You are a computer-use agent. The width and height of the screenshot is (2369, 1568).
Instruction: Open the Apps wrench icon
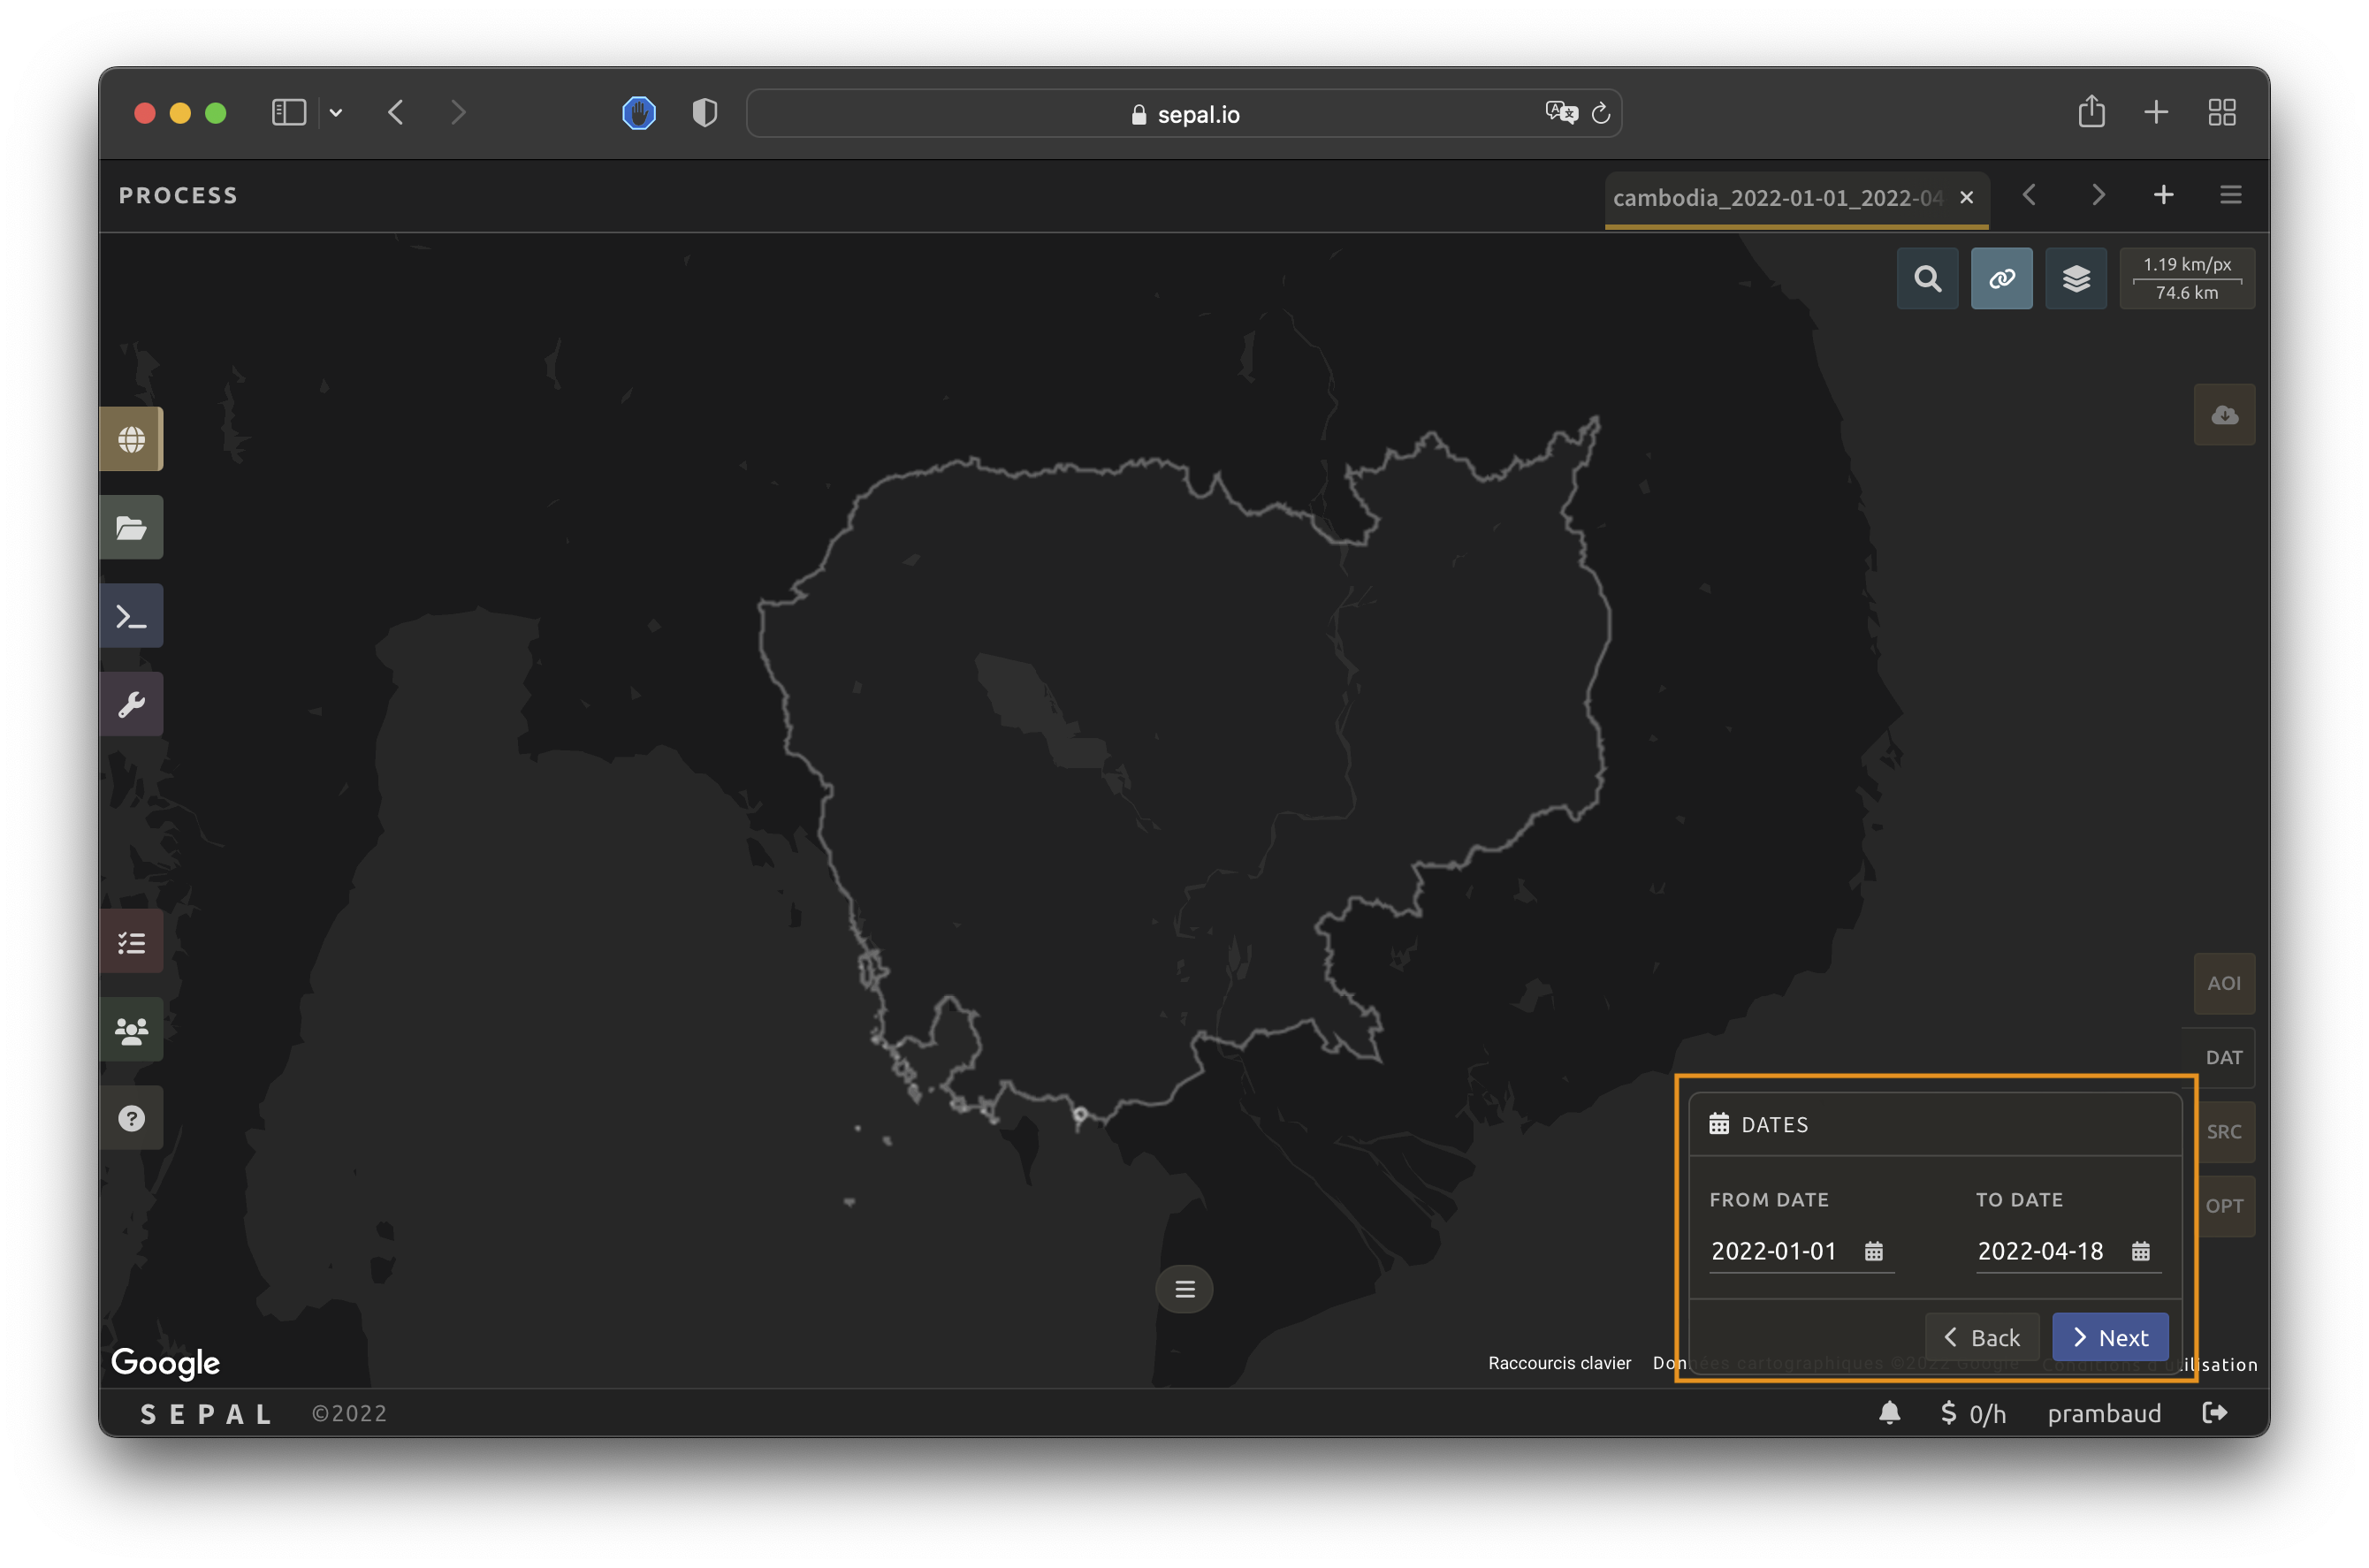[131, 704]
